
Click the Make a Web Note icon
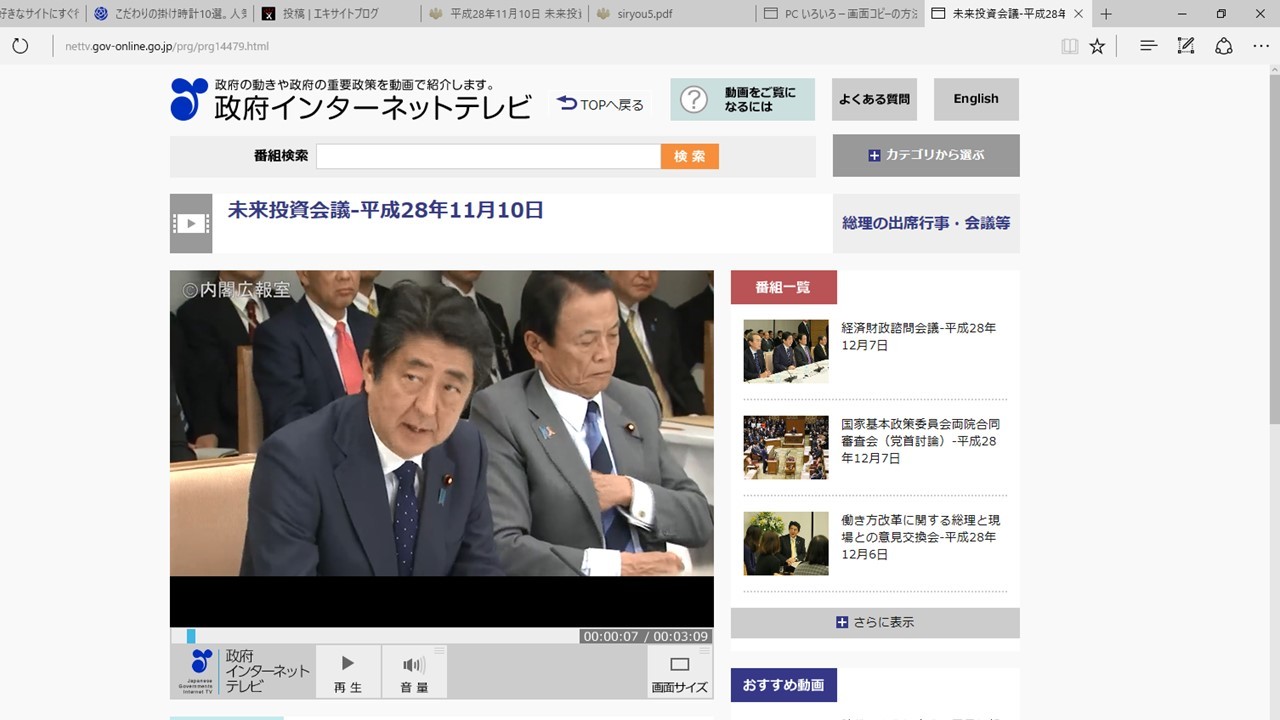pyautogui.click(x=1186, y=46)
